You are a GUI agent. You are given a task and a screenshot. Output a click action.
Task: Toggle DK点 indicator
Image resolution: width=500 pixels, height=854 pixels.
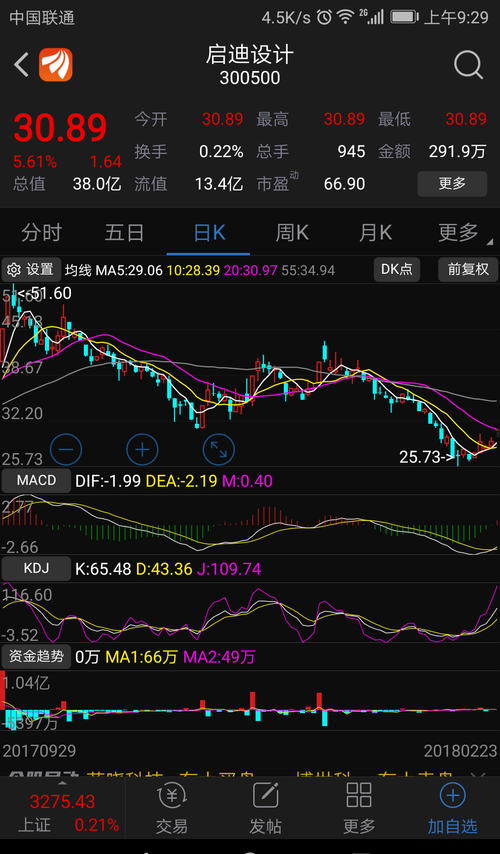click(x=397, y=270)
